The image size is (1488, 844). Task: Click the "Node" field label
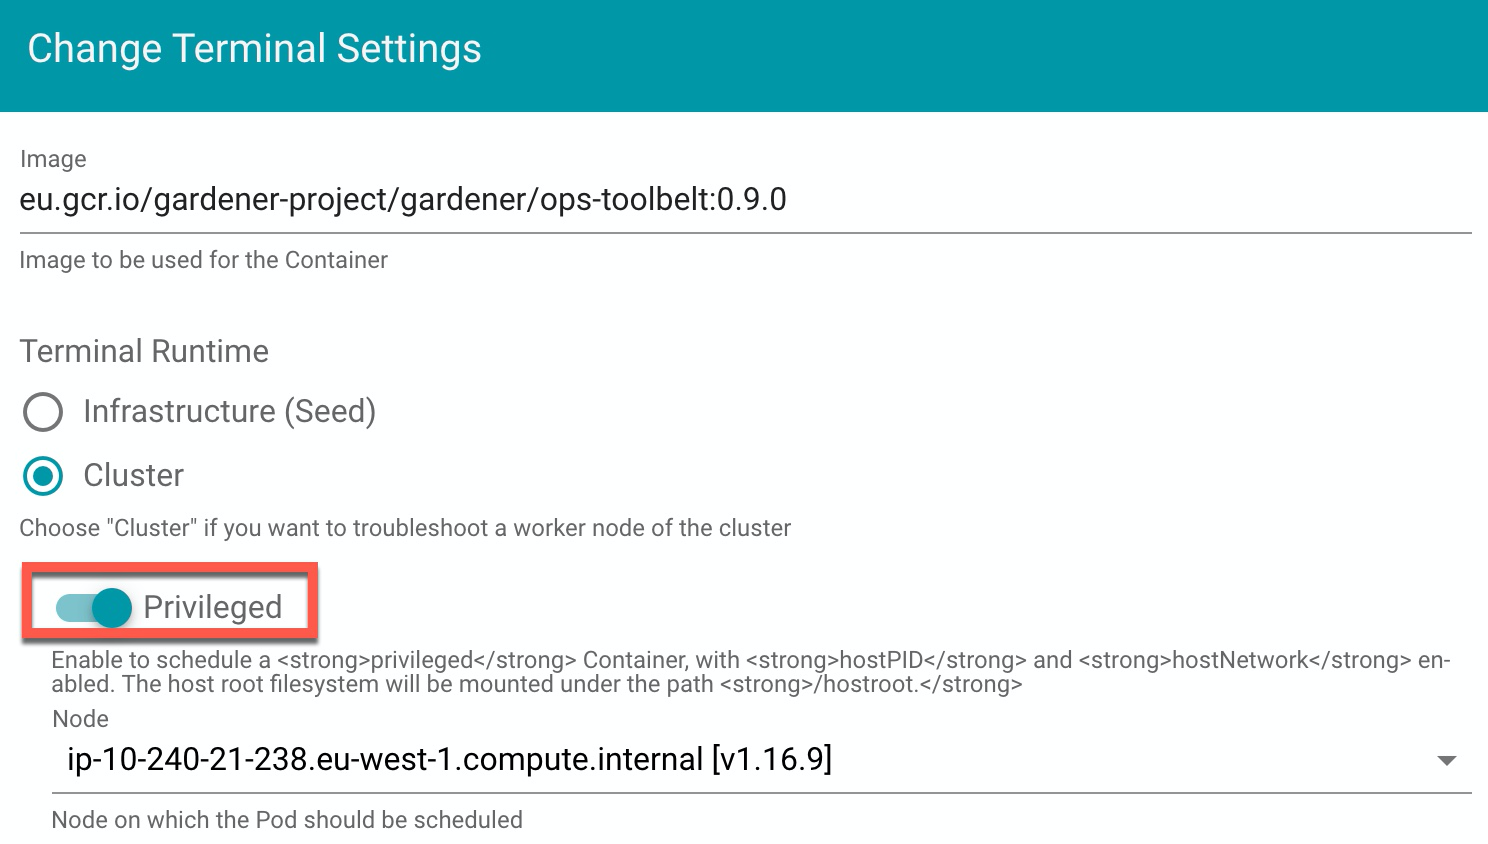[x=80, y=719]
